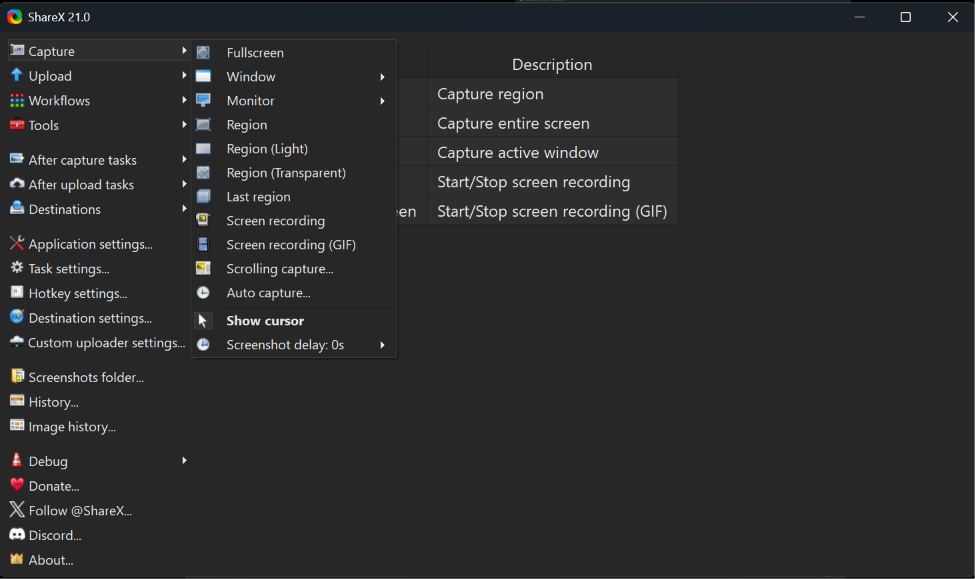This screenshot has height=579, width=975.
Task: Click the Task settings gear icon
Action: point(17,268)
